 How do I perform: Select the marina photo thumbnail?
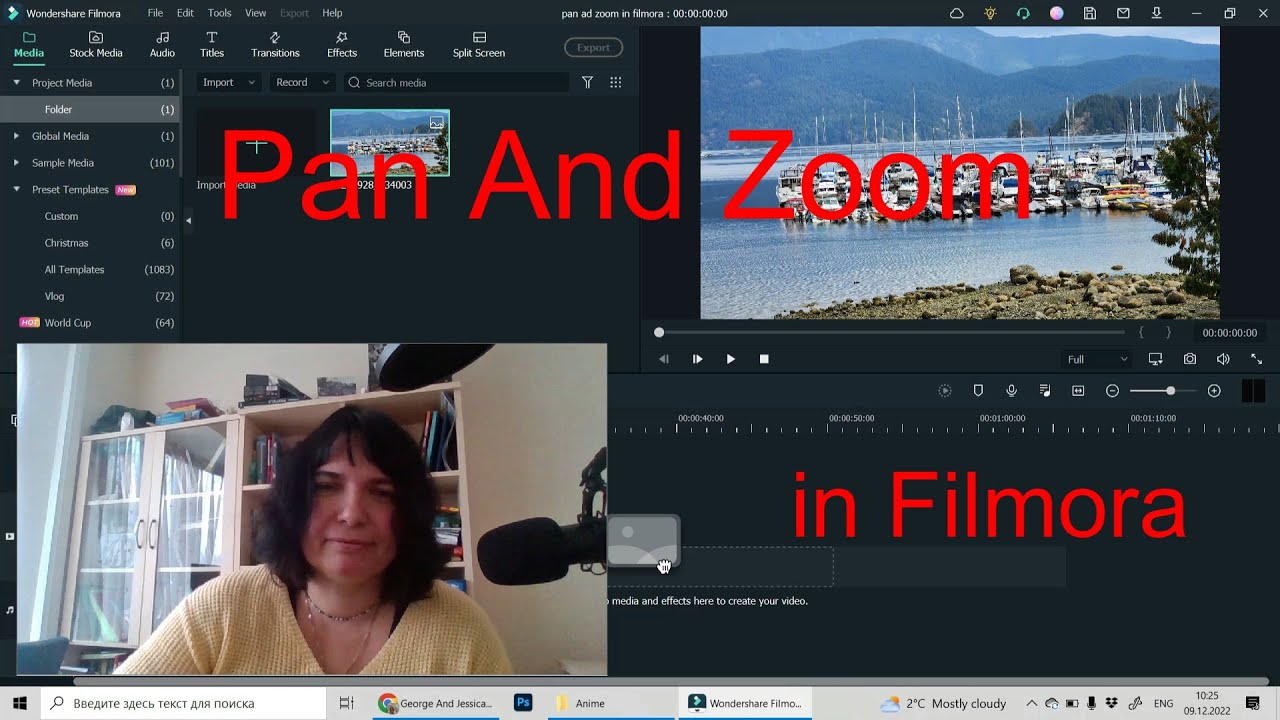pyautogui.click(x=390, y=143)
